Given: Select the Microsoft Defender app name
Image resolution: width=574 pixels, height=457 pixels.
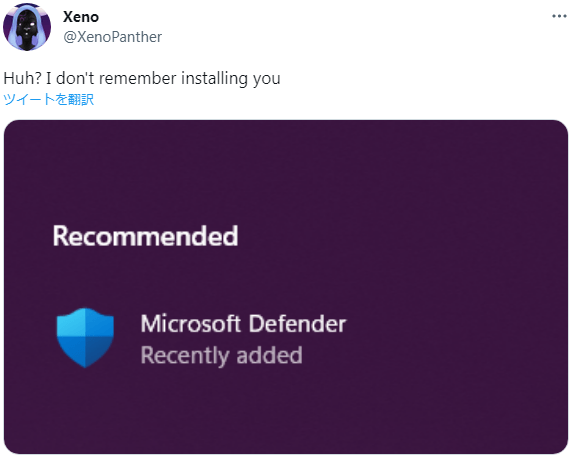Looking at the screenshot, I should pyautogui.click(x=243, y=323).
